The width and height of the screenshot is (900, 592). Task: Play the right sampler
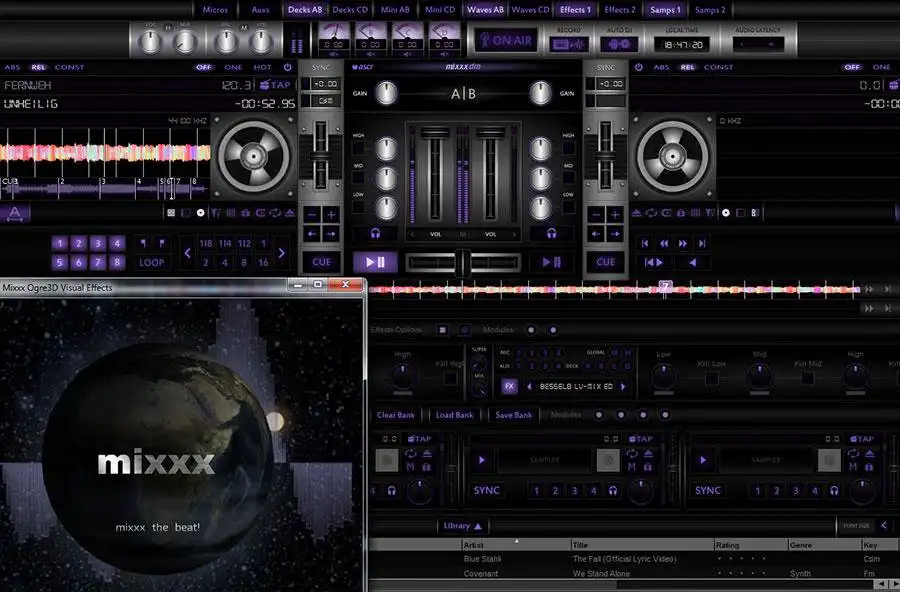(x=703, y=460)
